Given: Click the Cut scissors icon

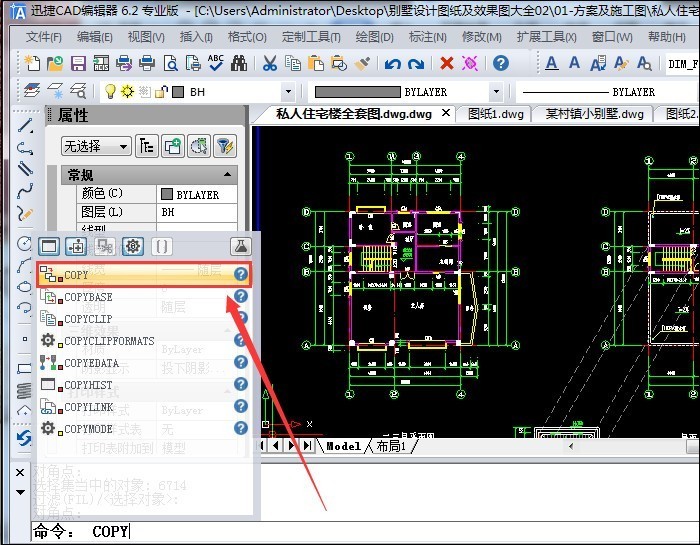Looking at the screenshot, I should (269, 64).
